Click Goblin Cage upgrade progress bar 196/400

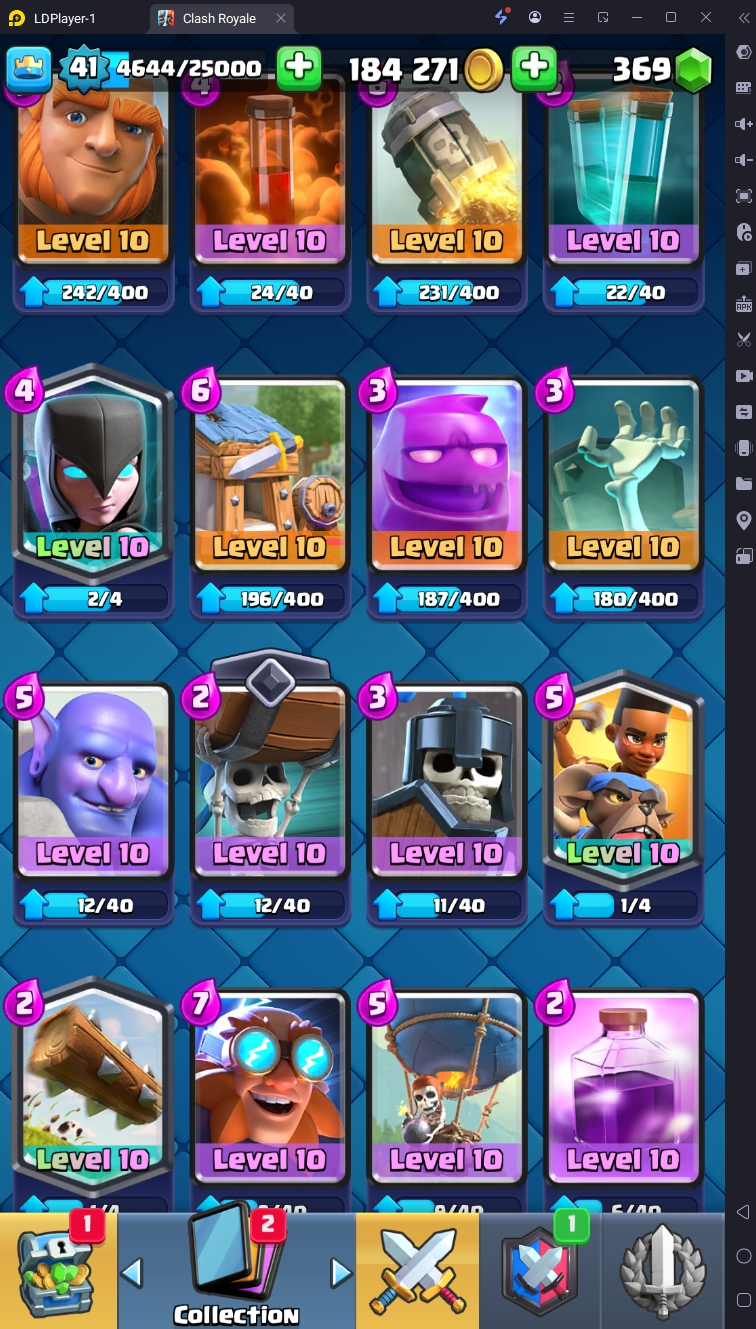(270, 599)
